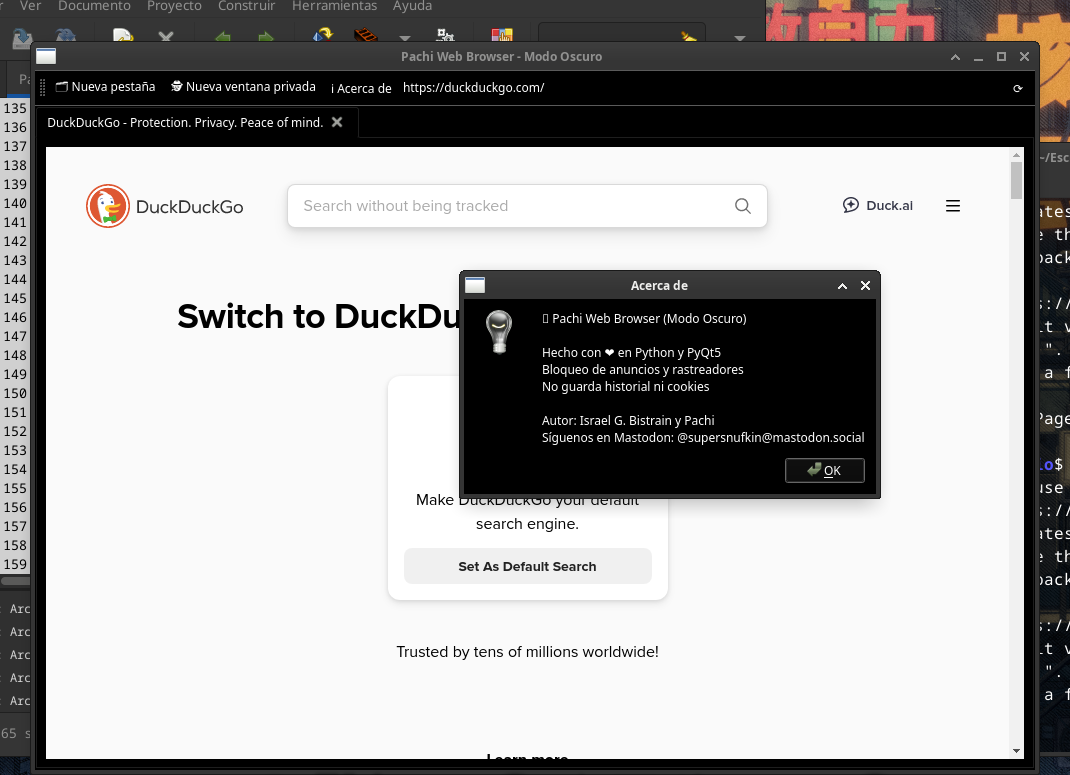Close the DuckDuckGo tab
The height and width of the screenshot is (775, 1070).
pyautogui.click(x=337, y=122)
